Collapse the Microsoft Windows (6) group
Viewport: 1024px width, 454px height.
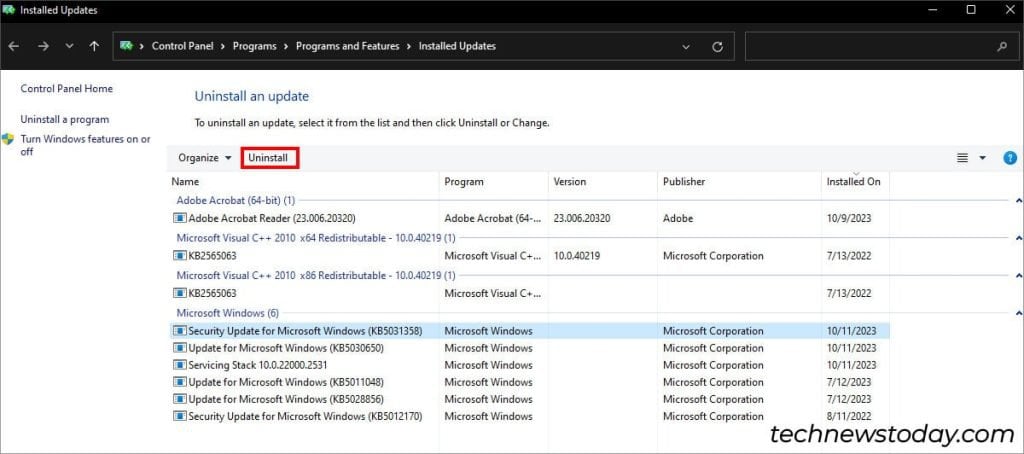tap(1019, 313)
